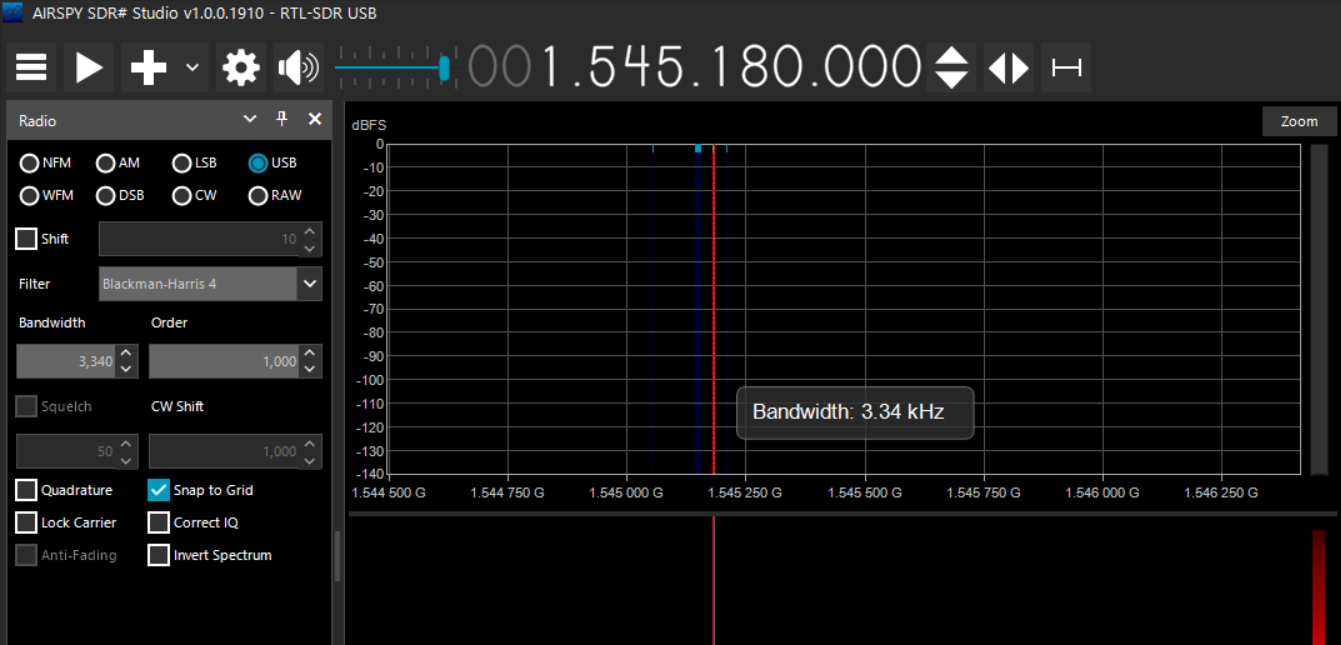The image size is (1341, 645).
Task: Enable Correct IQ checkbox
Action: point(158,523)
